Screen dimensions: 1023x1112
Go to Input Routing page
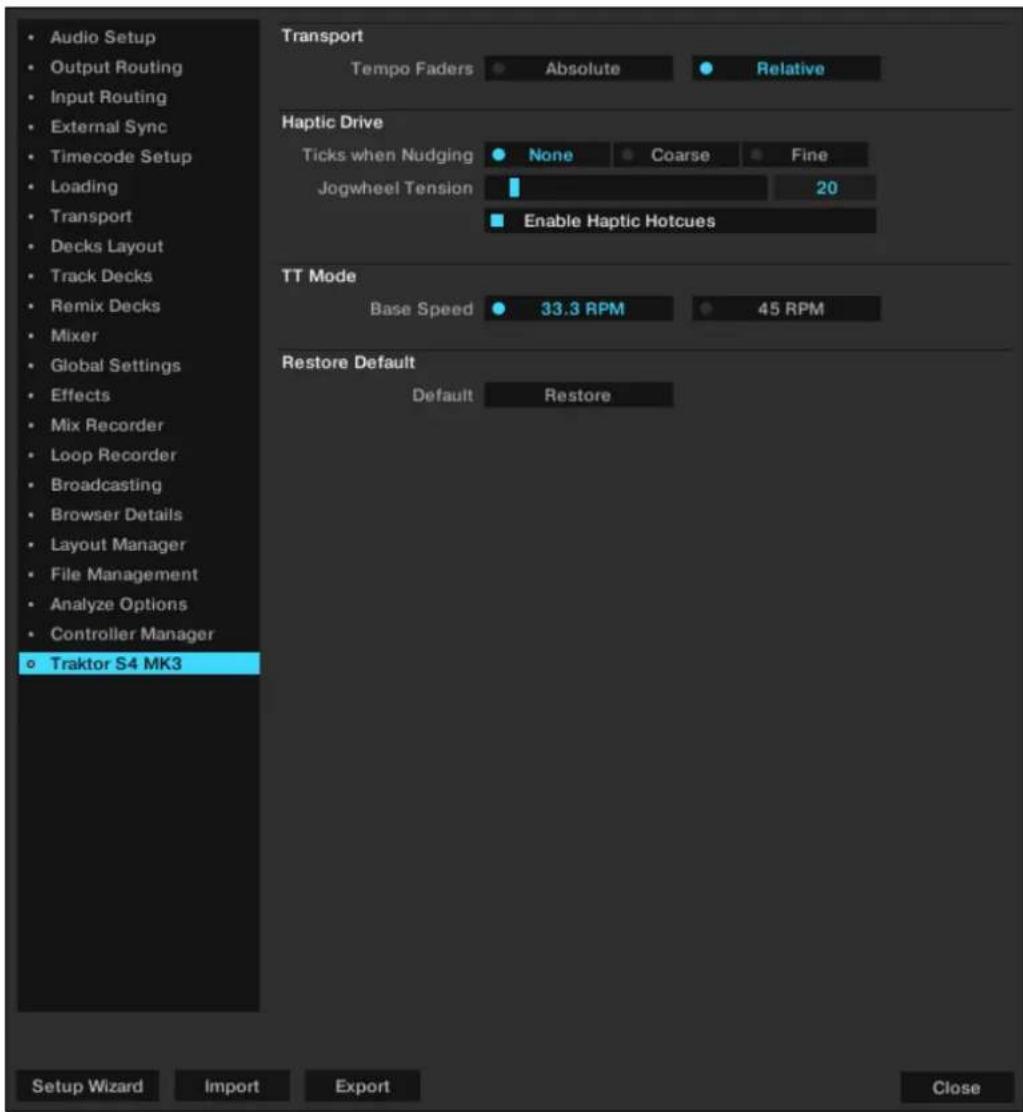(138, 97)
